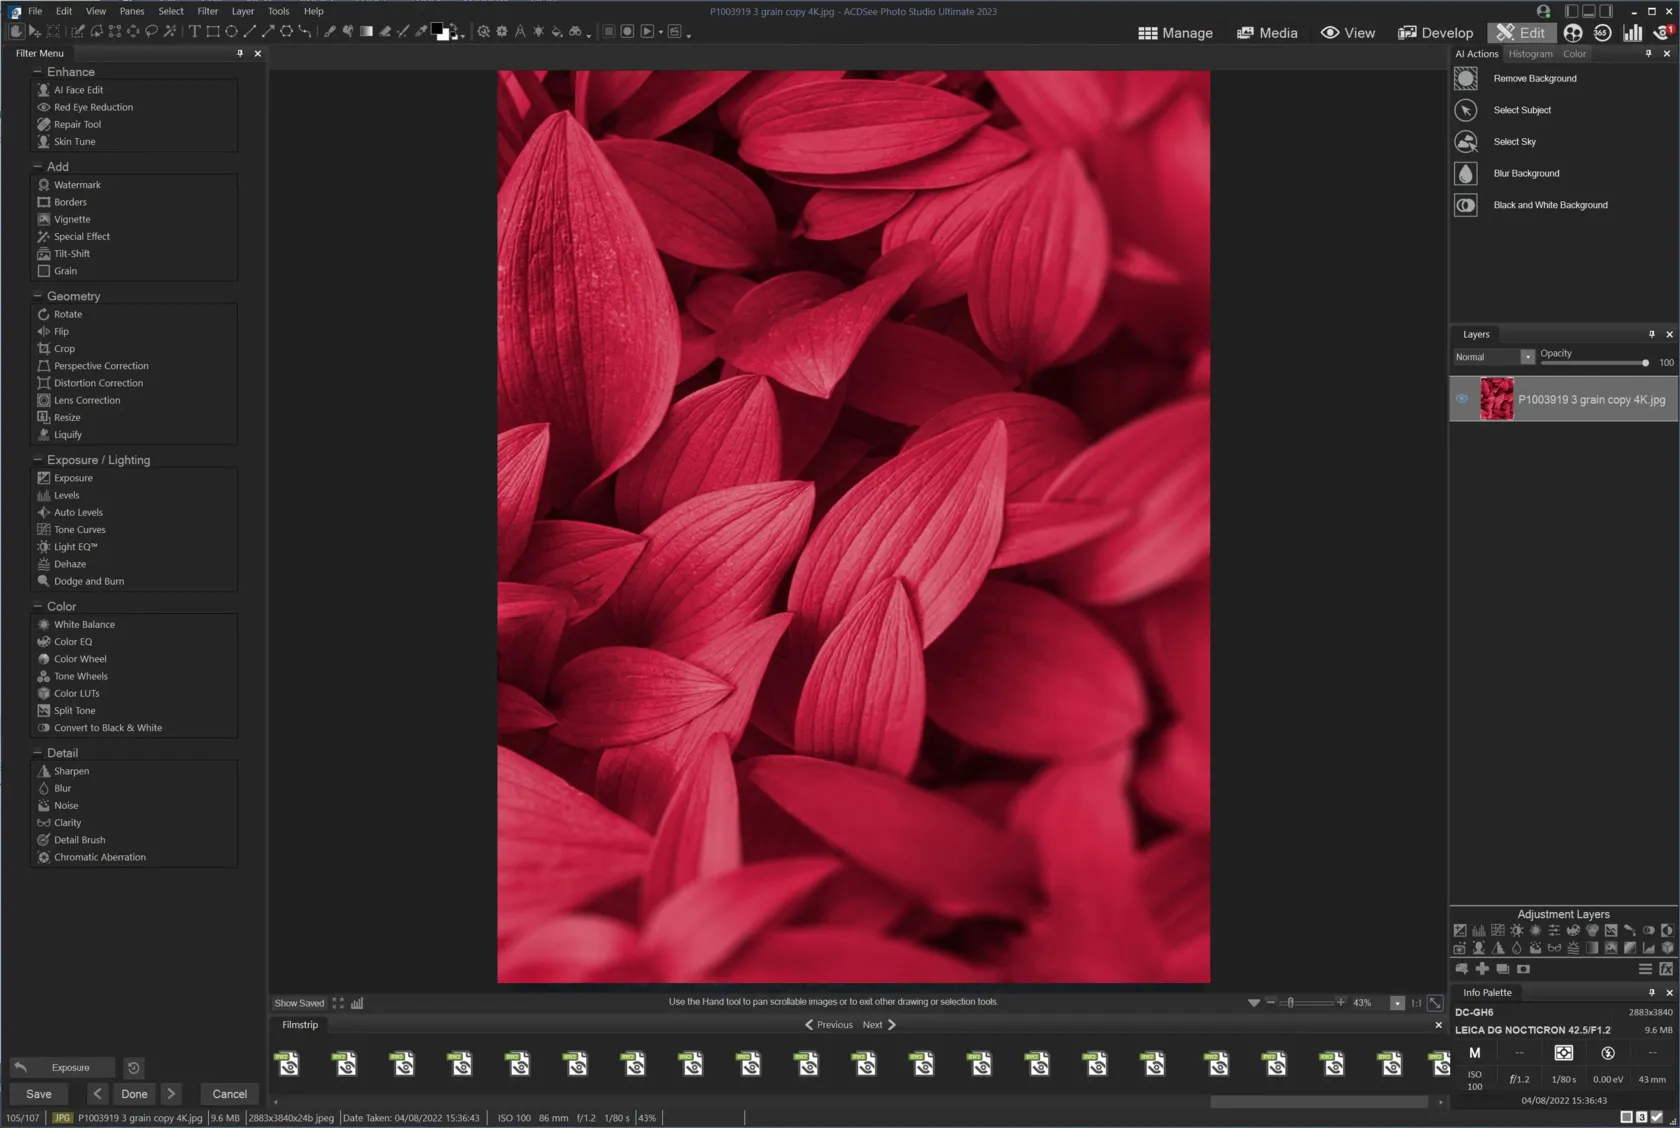Hide the P1003919 layer using eye icon
The image size is (1680, 1128).
[x=1461, y=399]
